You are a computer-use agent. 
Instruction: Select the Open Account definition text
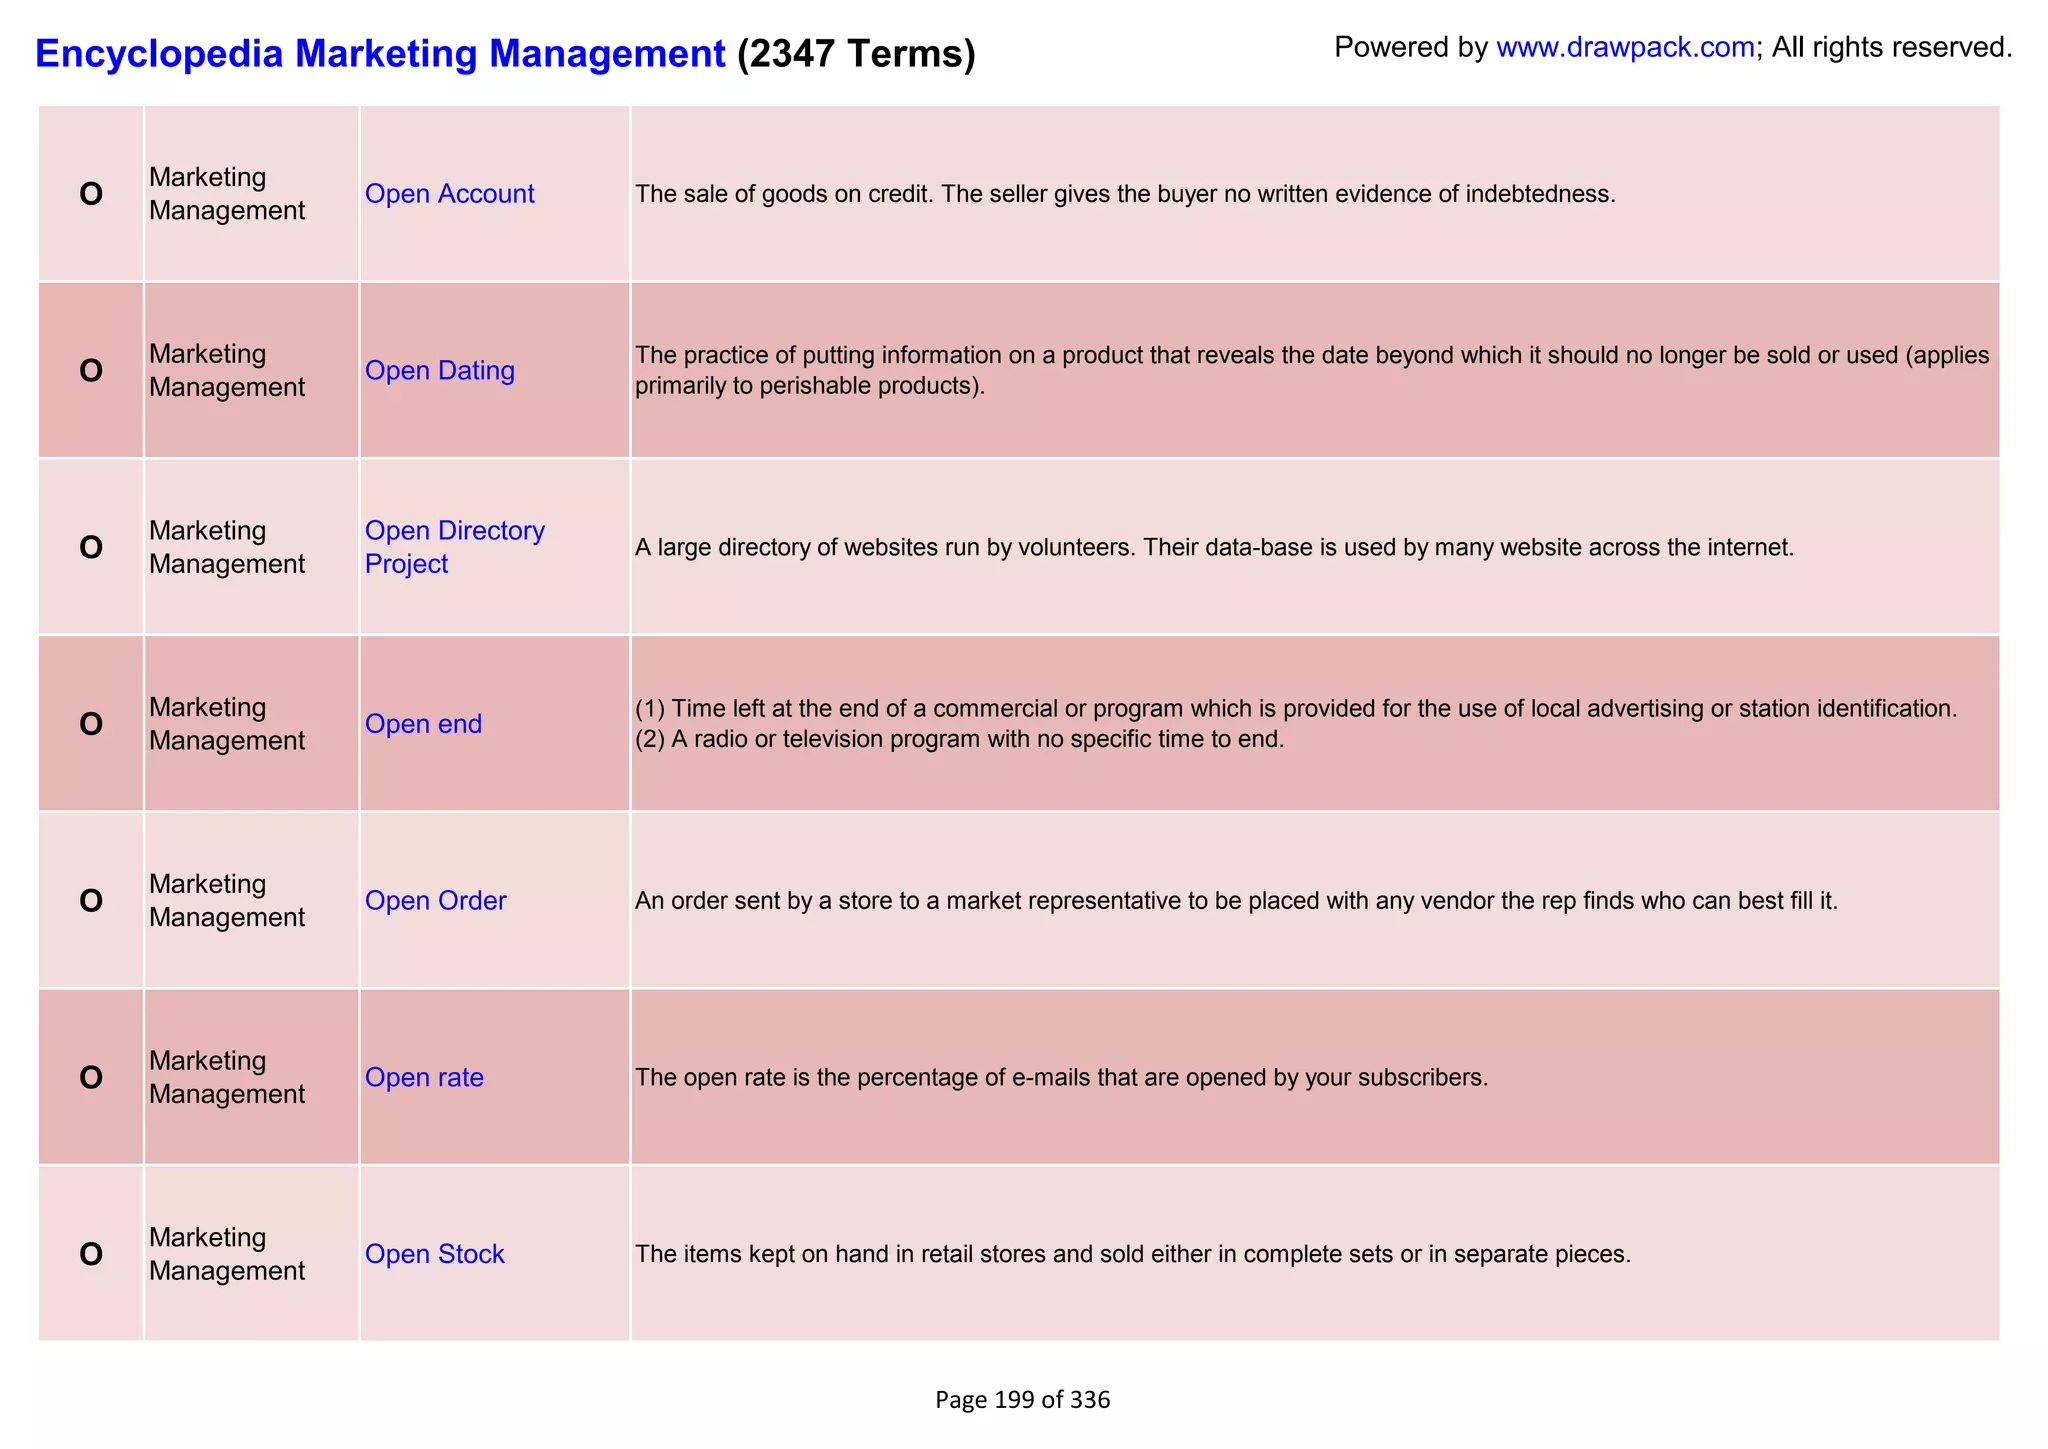pos(1125,194)
